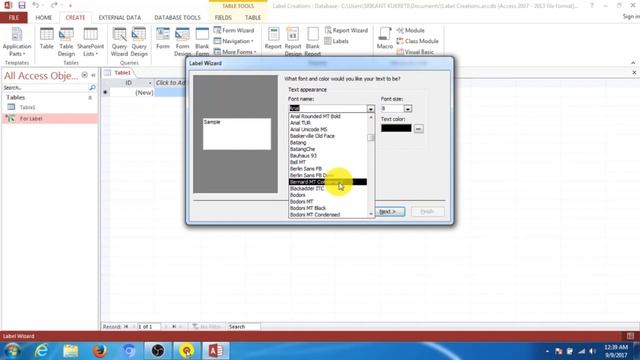Select Arial Rounded MT Bold font
Viewport: 640px width, 360px height.
(328, 116)
